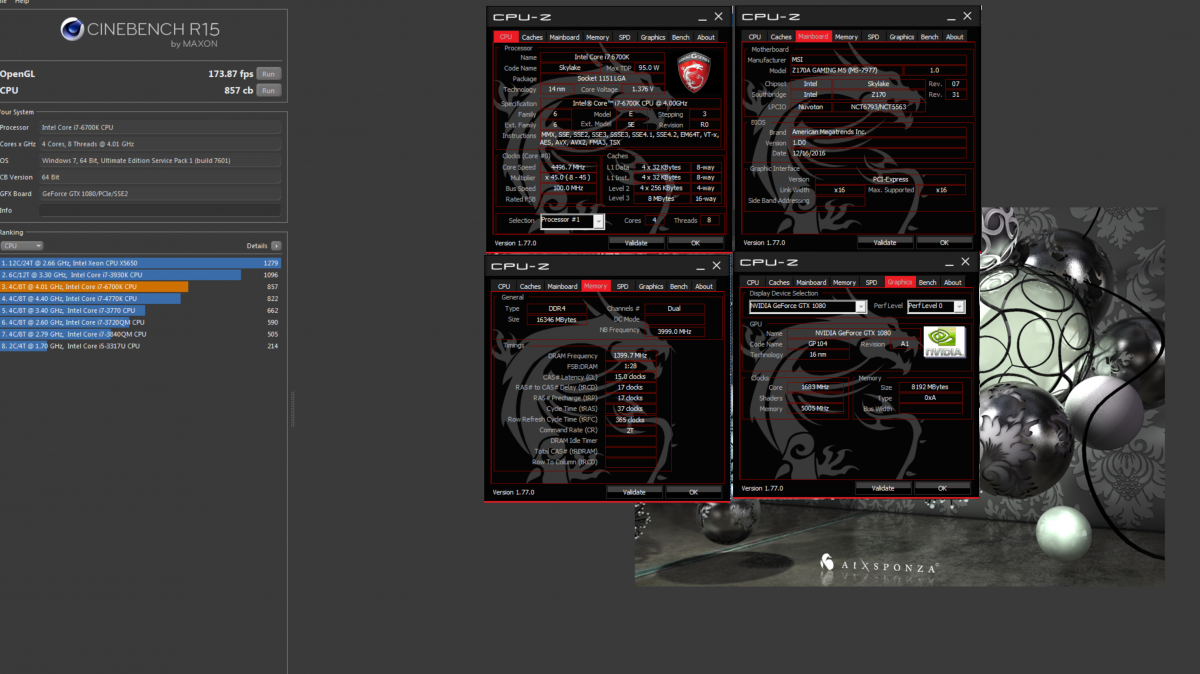Open Memory tab in the CPU-Z Graphics window
The width and height of the screenshot is (1200, 674).
coord(845,283)
